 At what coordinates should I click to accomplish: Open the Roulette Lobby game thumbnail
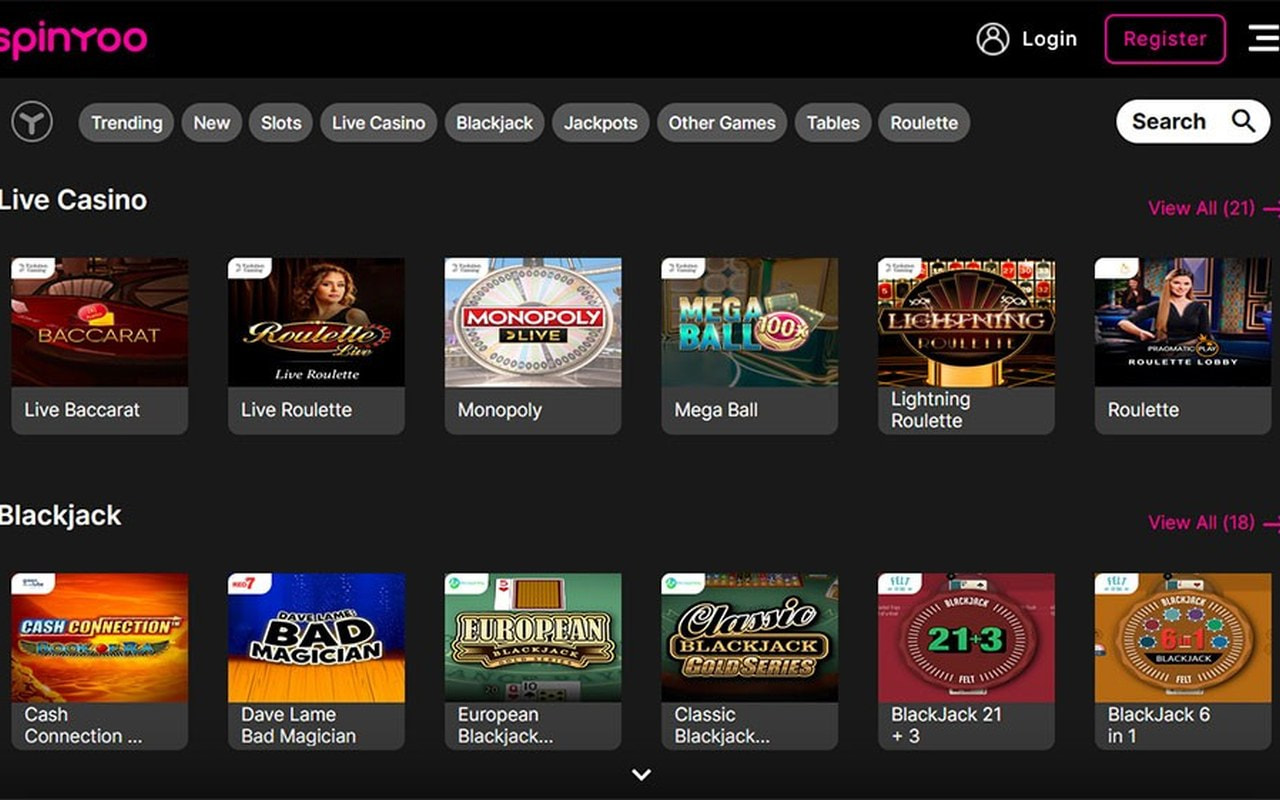coord(1183,322)
